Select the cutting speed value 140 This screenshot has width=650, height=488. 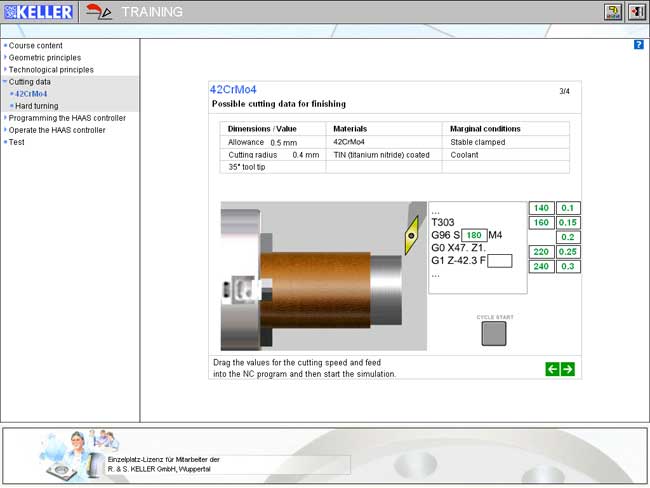click(x=541, y=208)
